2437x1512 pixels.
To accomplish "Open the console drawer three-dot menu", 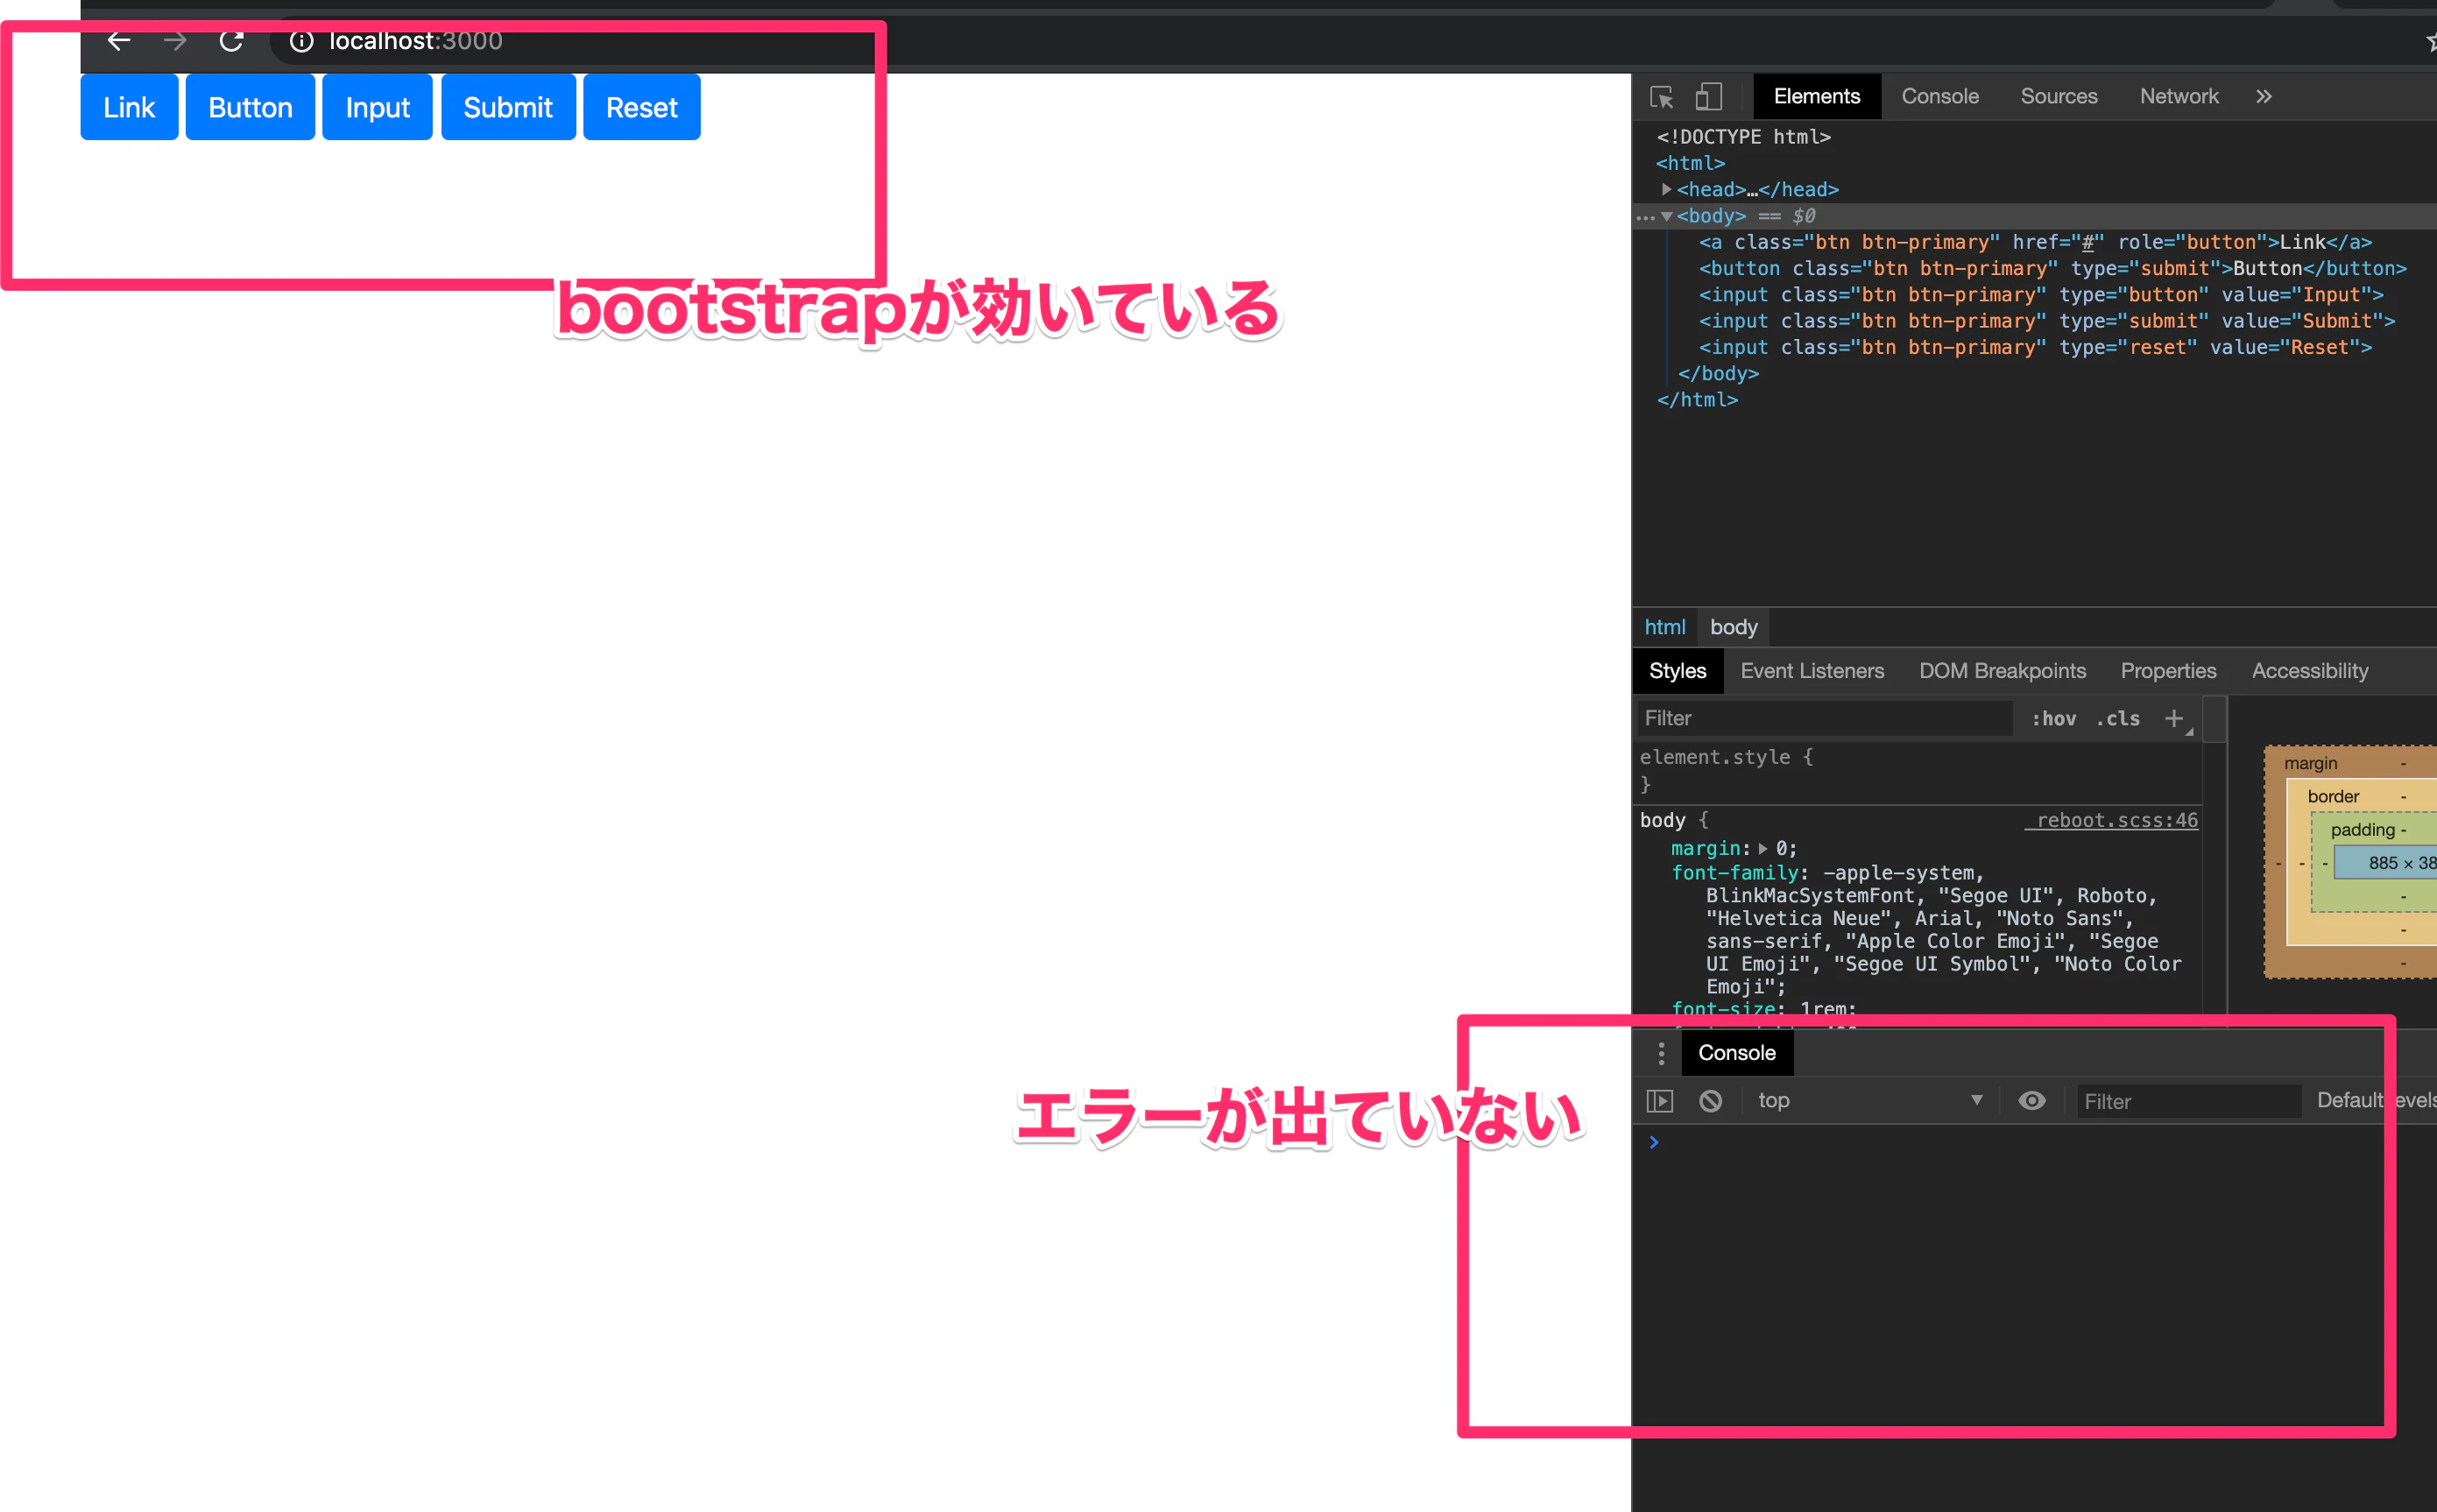I will [x=1661, y=1053].
